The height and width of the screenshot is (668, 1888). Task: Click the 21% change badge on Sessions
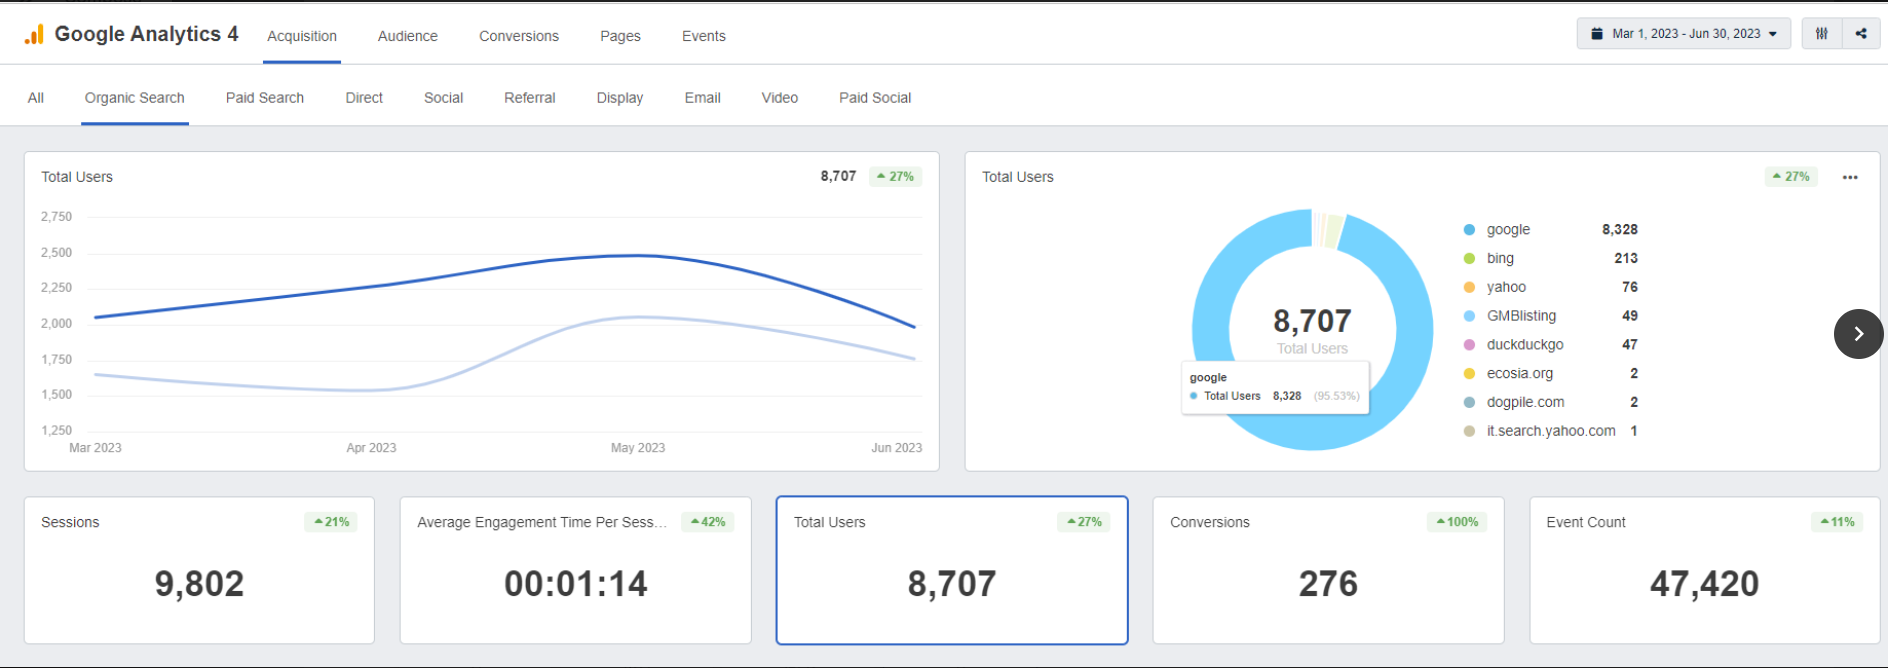(x=331, y=522)
